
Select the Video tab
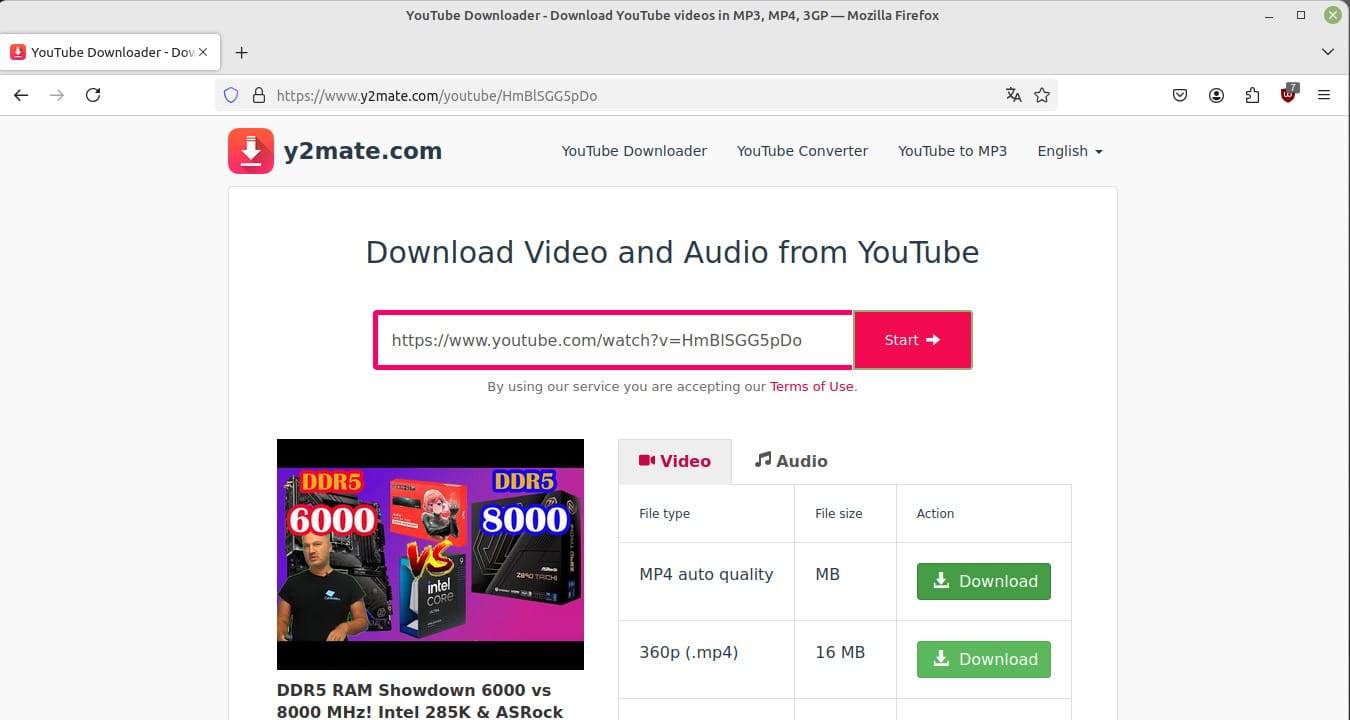tap(675, 460)
